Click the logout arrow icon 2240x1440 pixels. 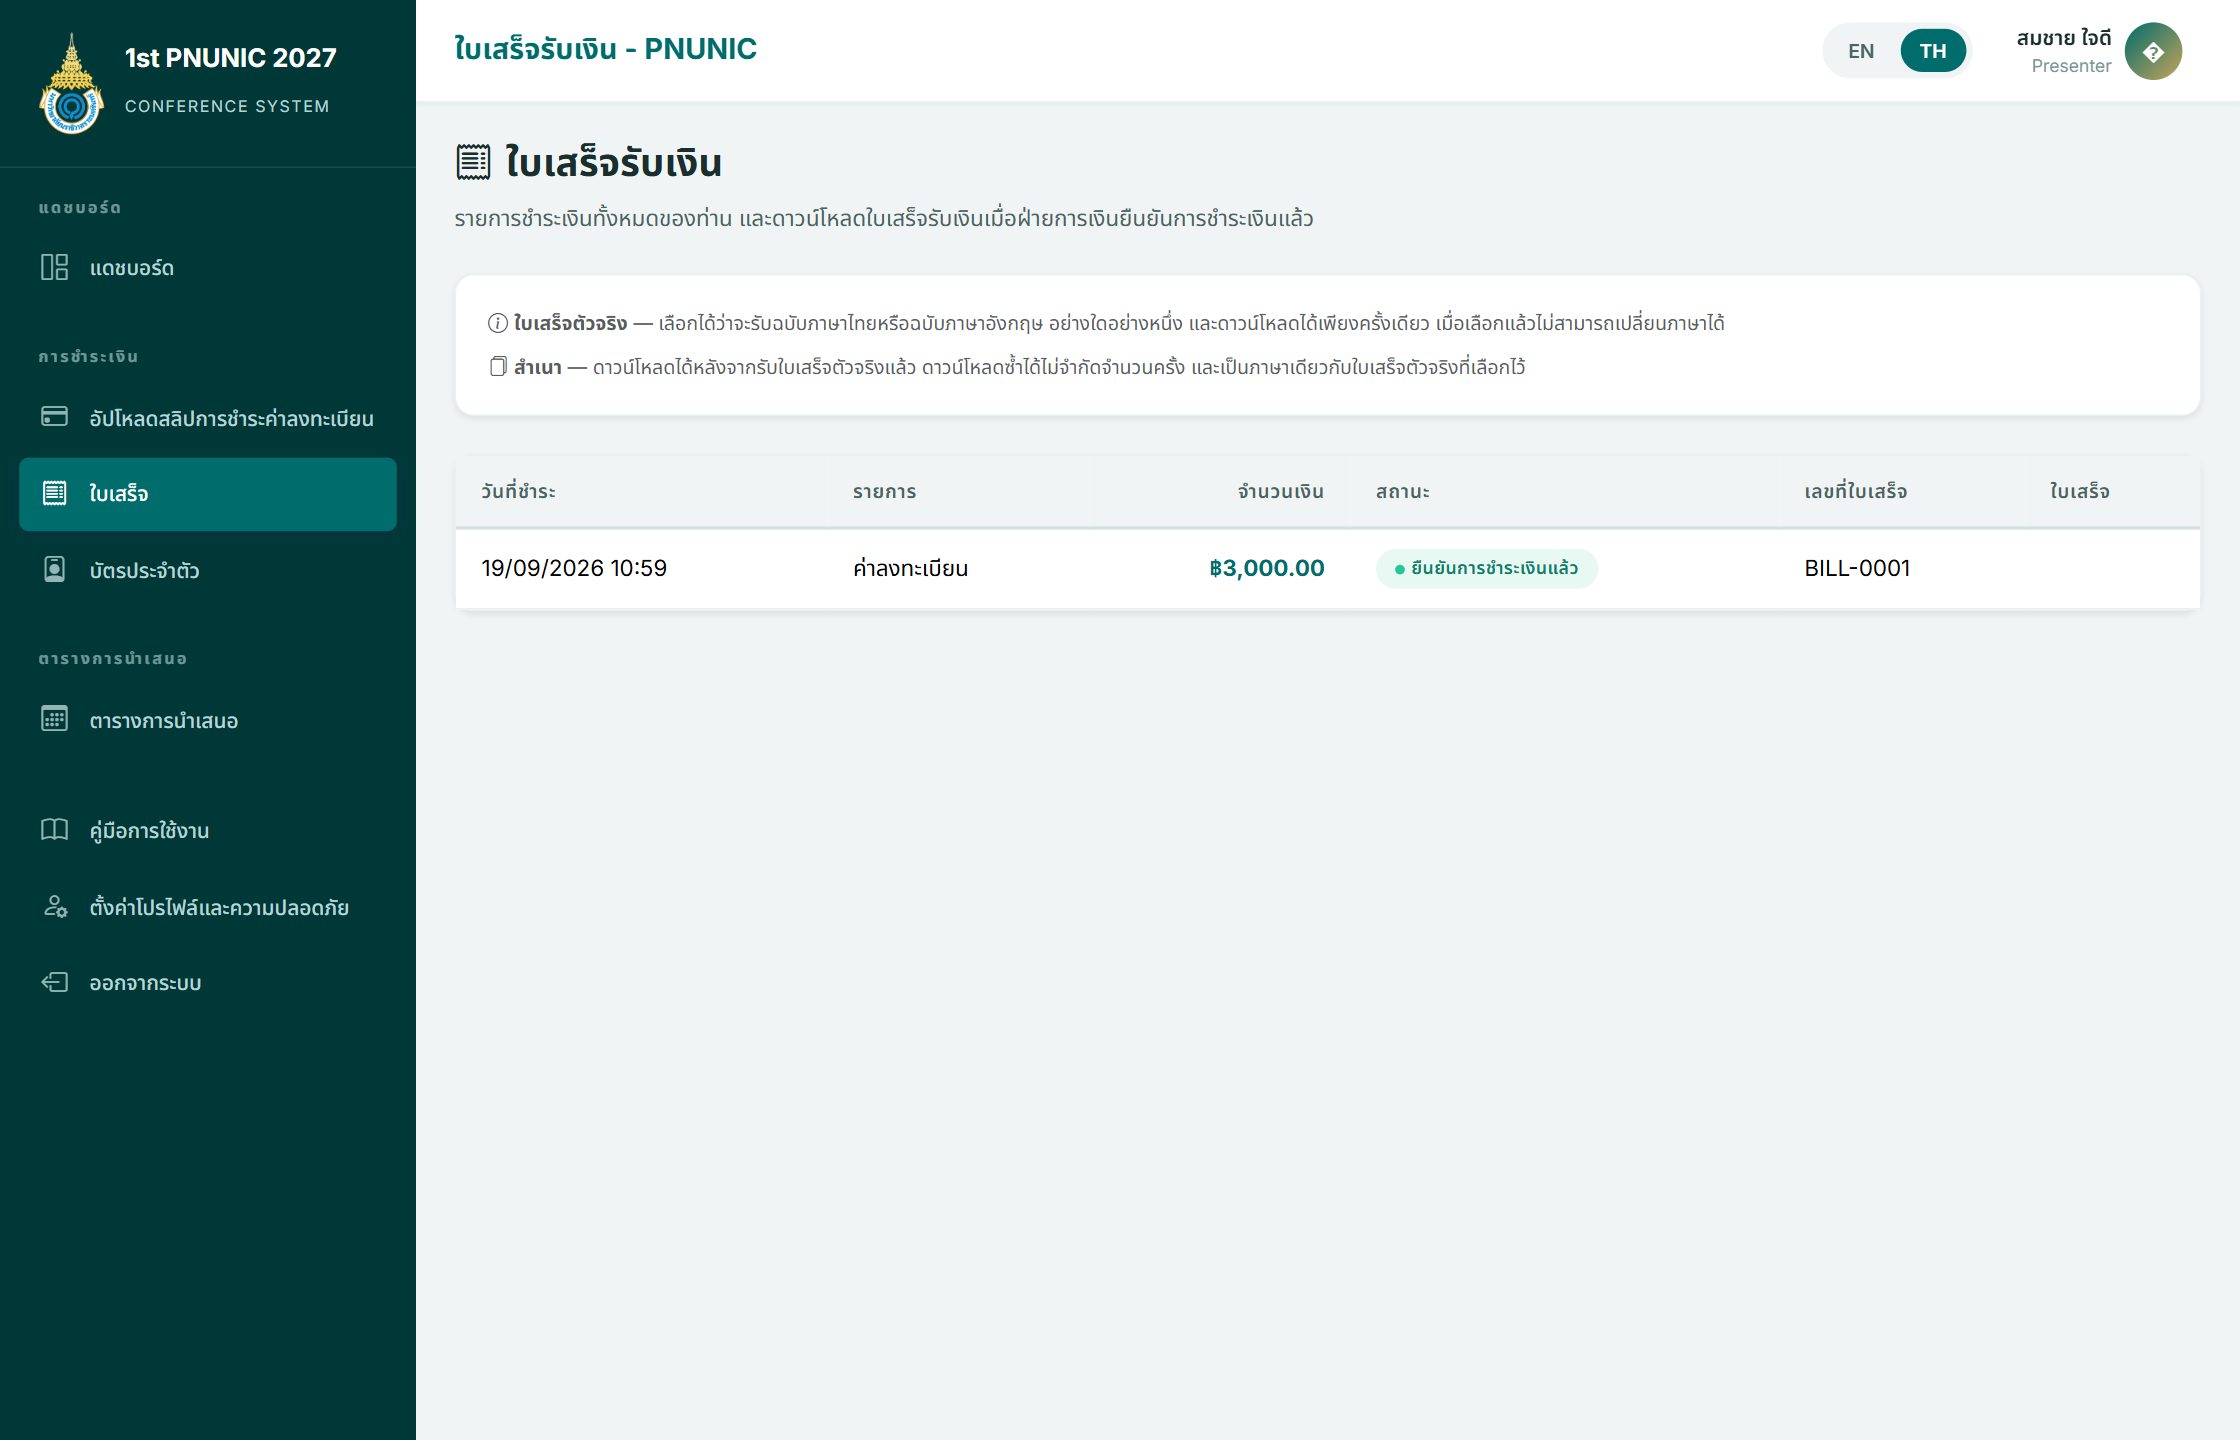click(x=54, y=982)
